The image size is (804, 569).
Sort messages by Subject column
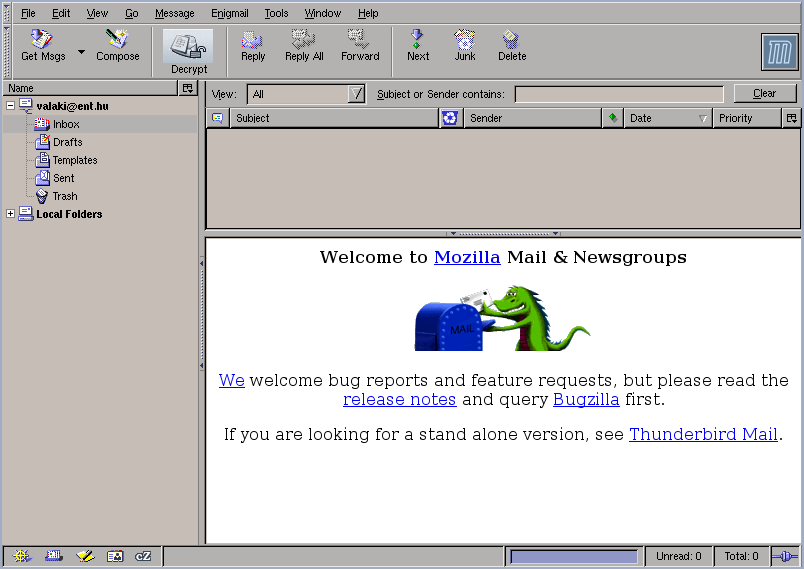click(x=334, y=118)
